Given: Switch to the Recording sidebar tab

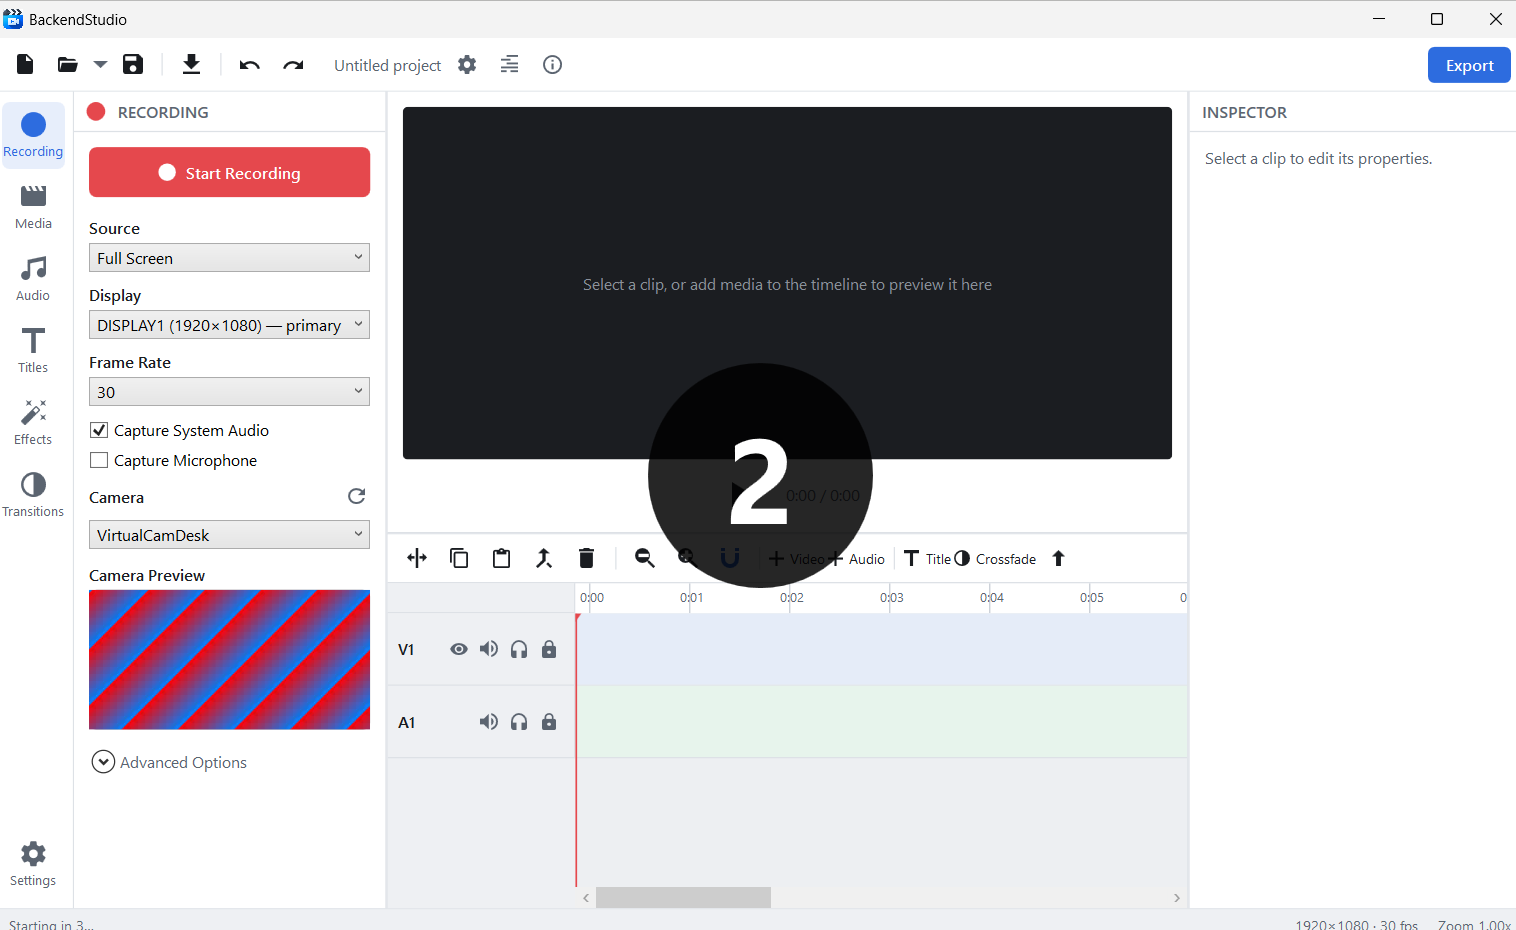Looking at the screenshot, I should pyautogui.click(x=33, y=135).
